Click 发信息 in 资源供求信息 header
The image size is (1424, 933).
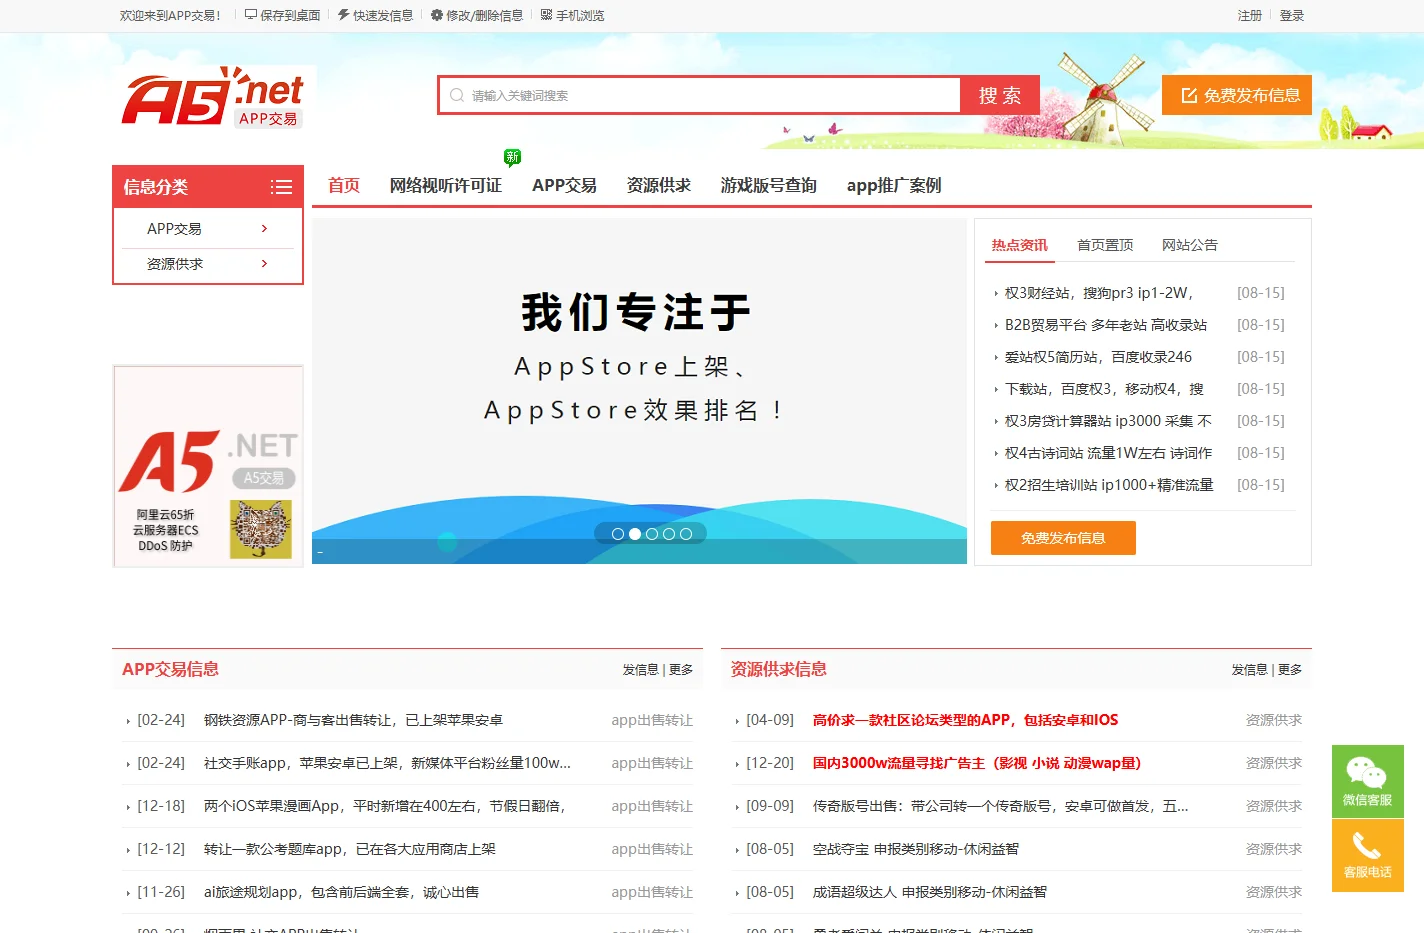tap(1249, 670)
